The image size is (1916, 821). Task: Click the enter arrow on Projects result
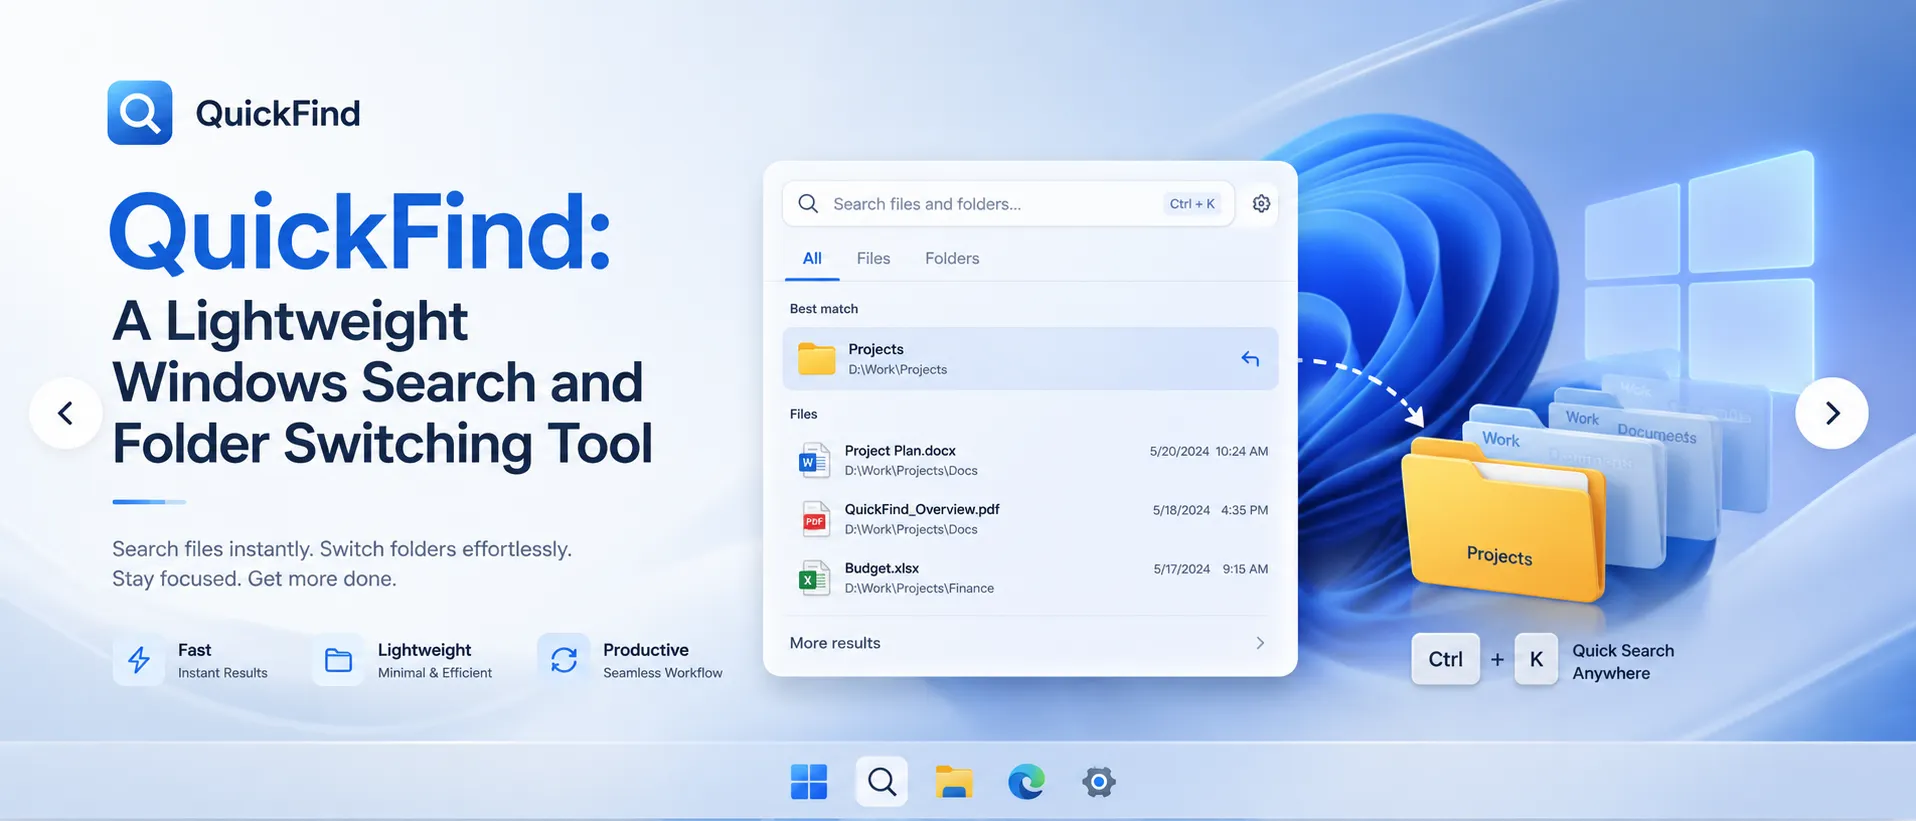(1250, 359)
